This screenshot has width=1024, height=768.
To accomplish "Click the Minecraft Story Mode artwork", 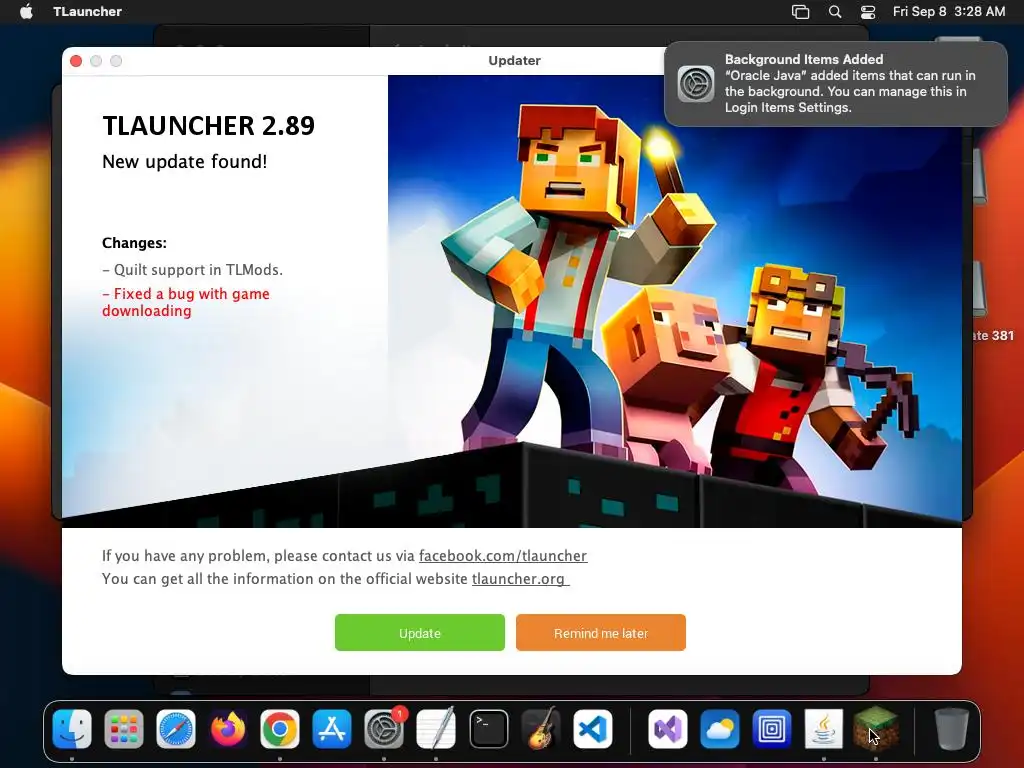I will (x=675, y=301).
